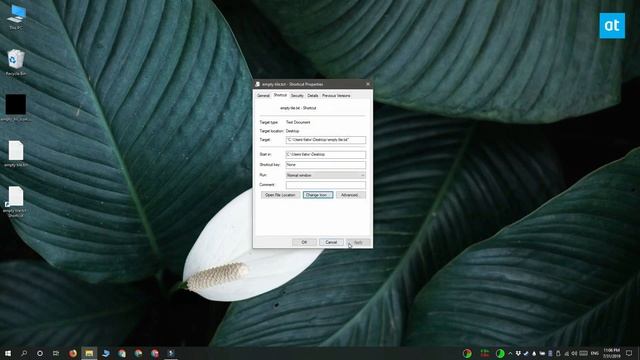This screenshot has height=360, width=640.
Task: Click the Target path input field
Action: [326, 140]
